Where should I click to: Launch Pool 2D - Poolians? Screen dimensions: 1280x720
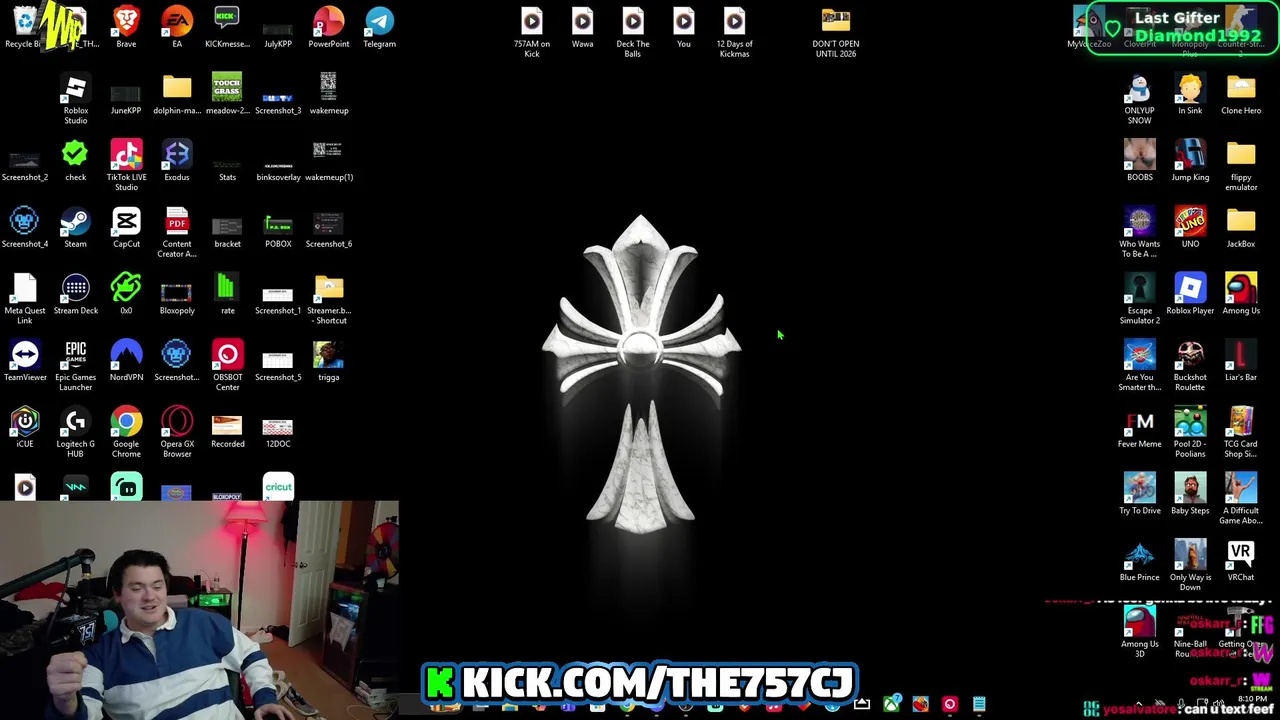click(x=1190, y=432)
